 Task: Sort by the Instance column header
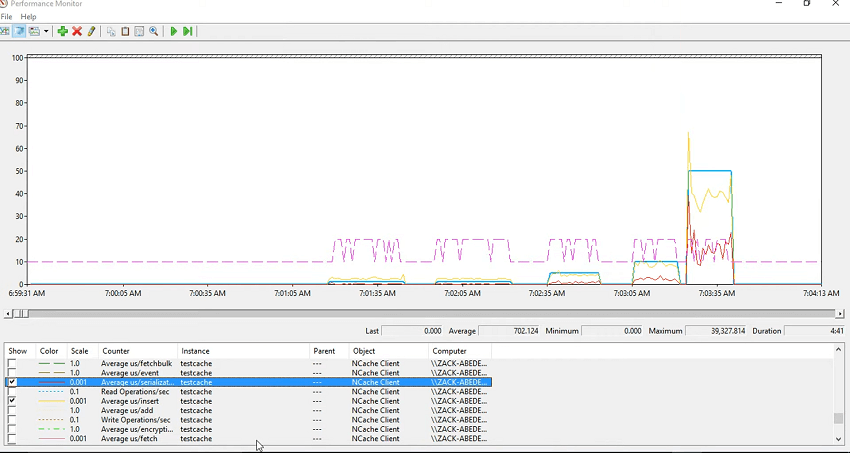(x=244, y=351)
